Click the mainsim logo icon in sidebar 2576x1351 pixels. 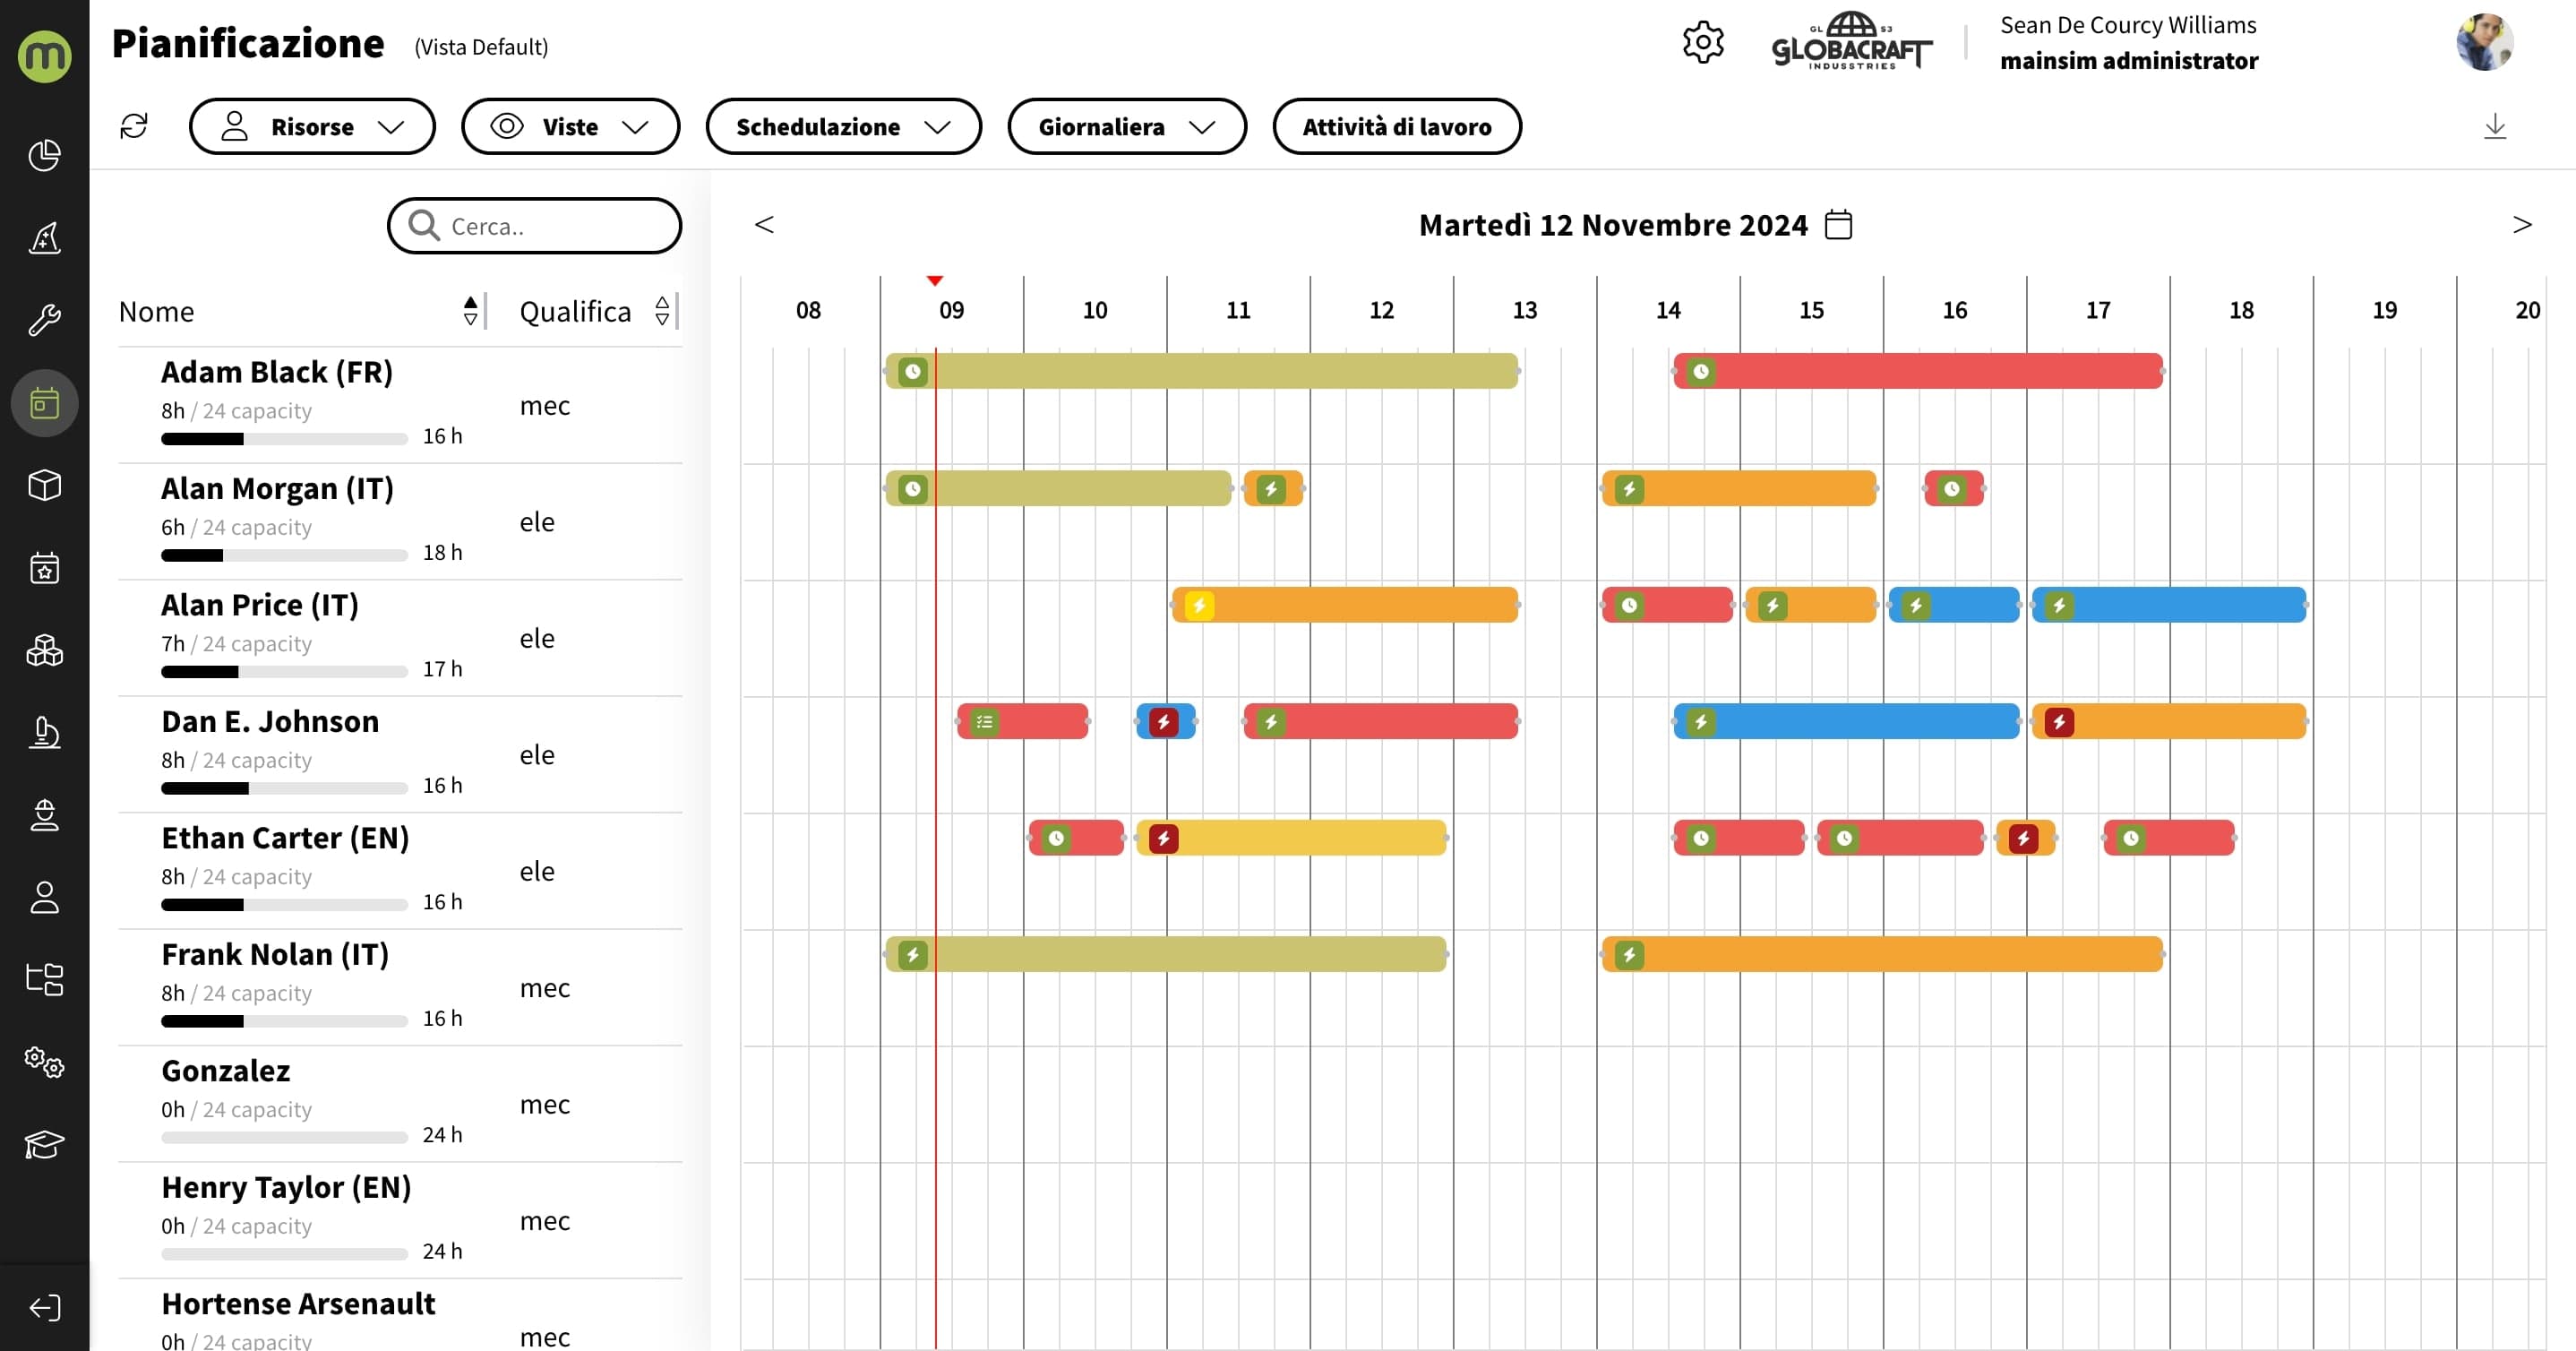coord(44,56)
